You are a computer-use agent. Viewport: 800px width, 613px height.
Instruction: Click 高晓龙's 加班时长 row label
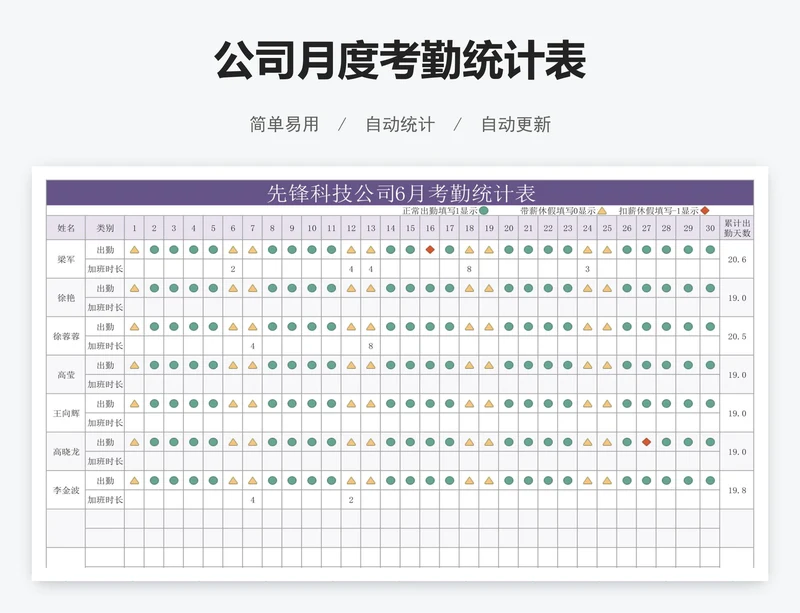pyautogui.click(x=105, y=461)
